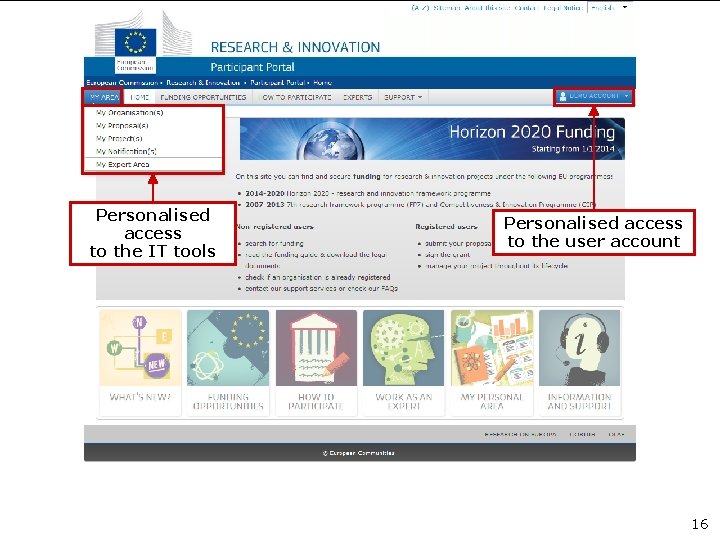Open the English language selector

tap(608, 8)
